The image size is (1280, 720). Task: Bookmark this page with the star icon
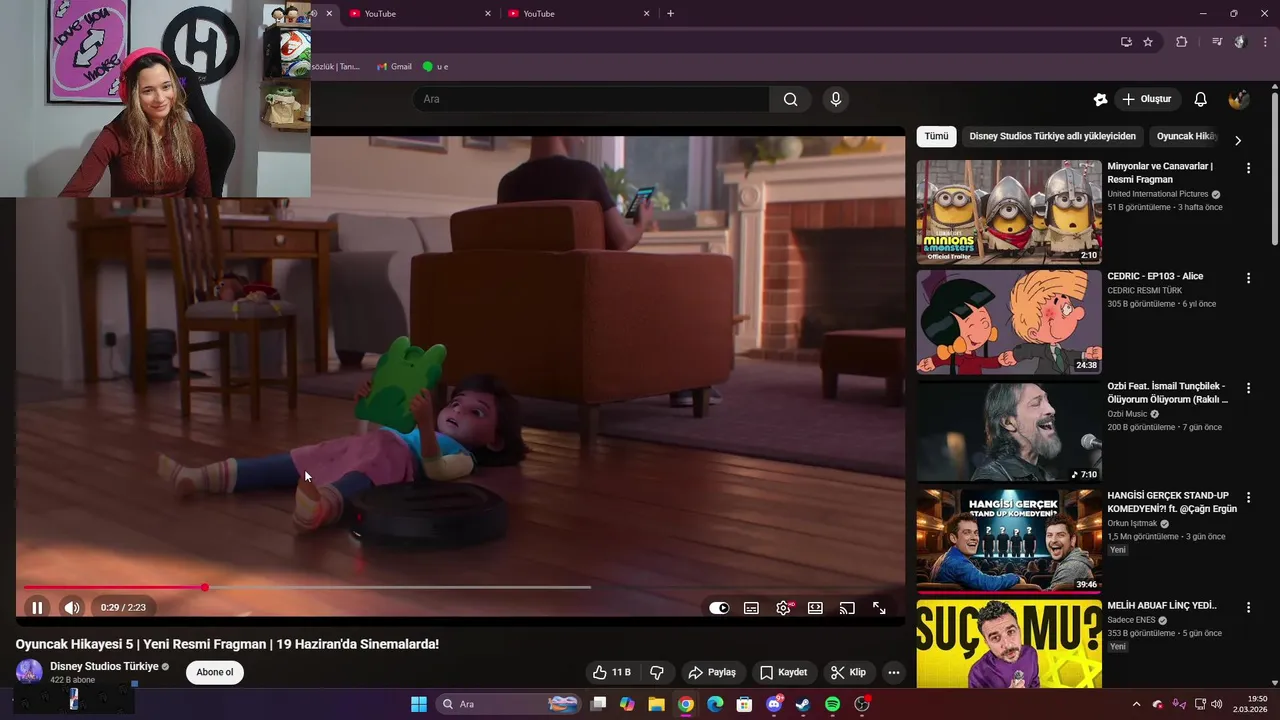pyautogui.click(x=1148, y=42)
